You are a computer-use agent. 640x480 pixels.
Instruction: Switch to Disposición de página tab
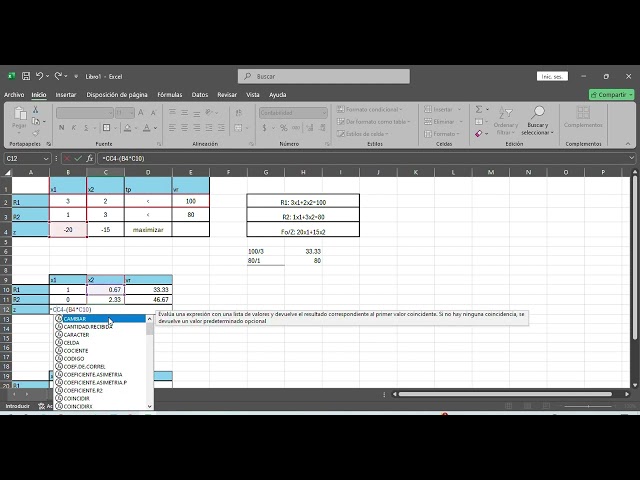coord(117,95)
